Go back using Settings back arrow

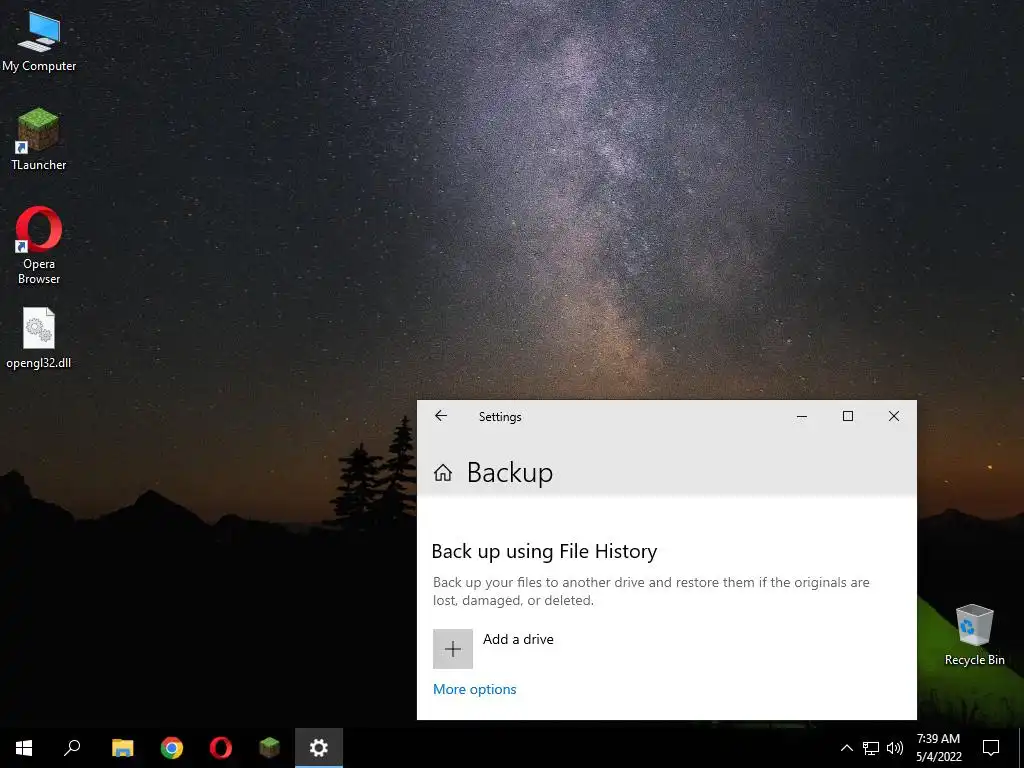pos(441,416)
